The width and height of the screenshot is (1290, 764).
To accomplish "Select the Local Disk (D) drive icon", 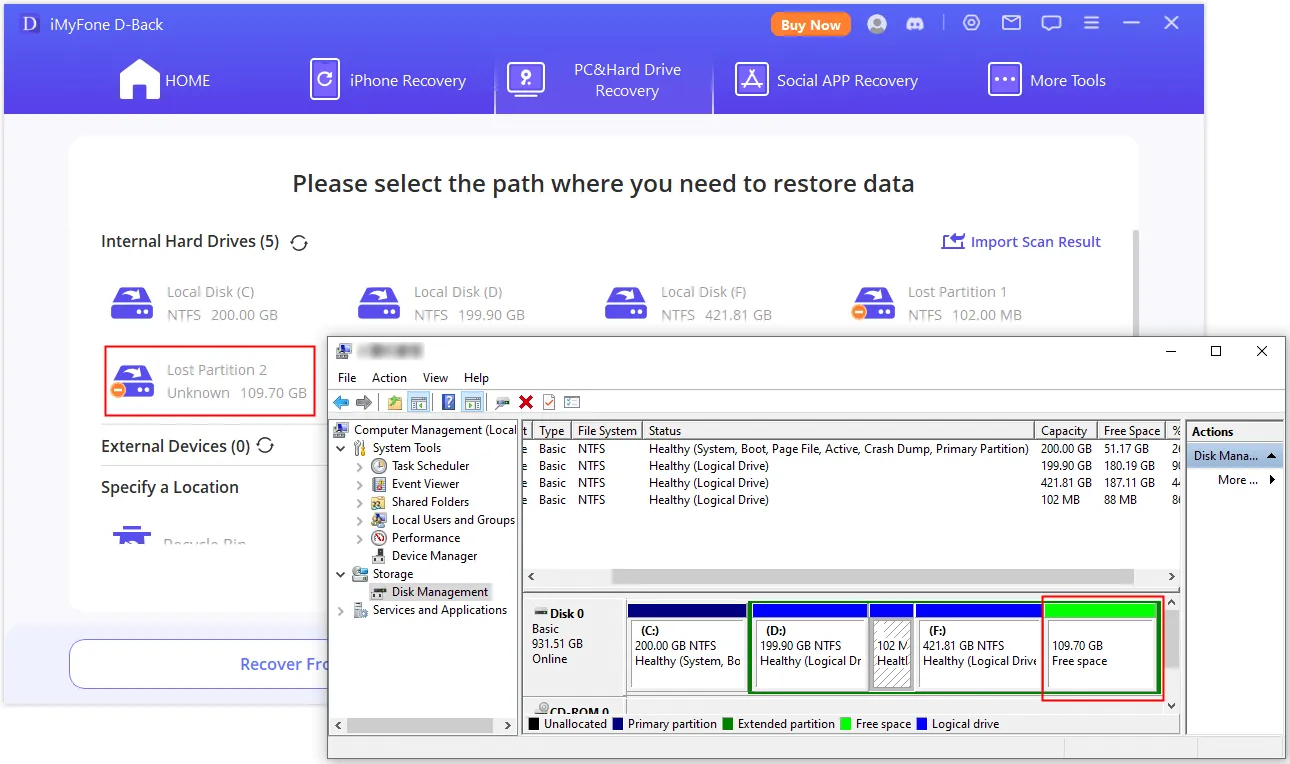I will [x=379, y=302].
